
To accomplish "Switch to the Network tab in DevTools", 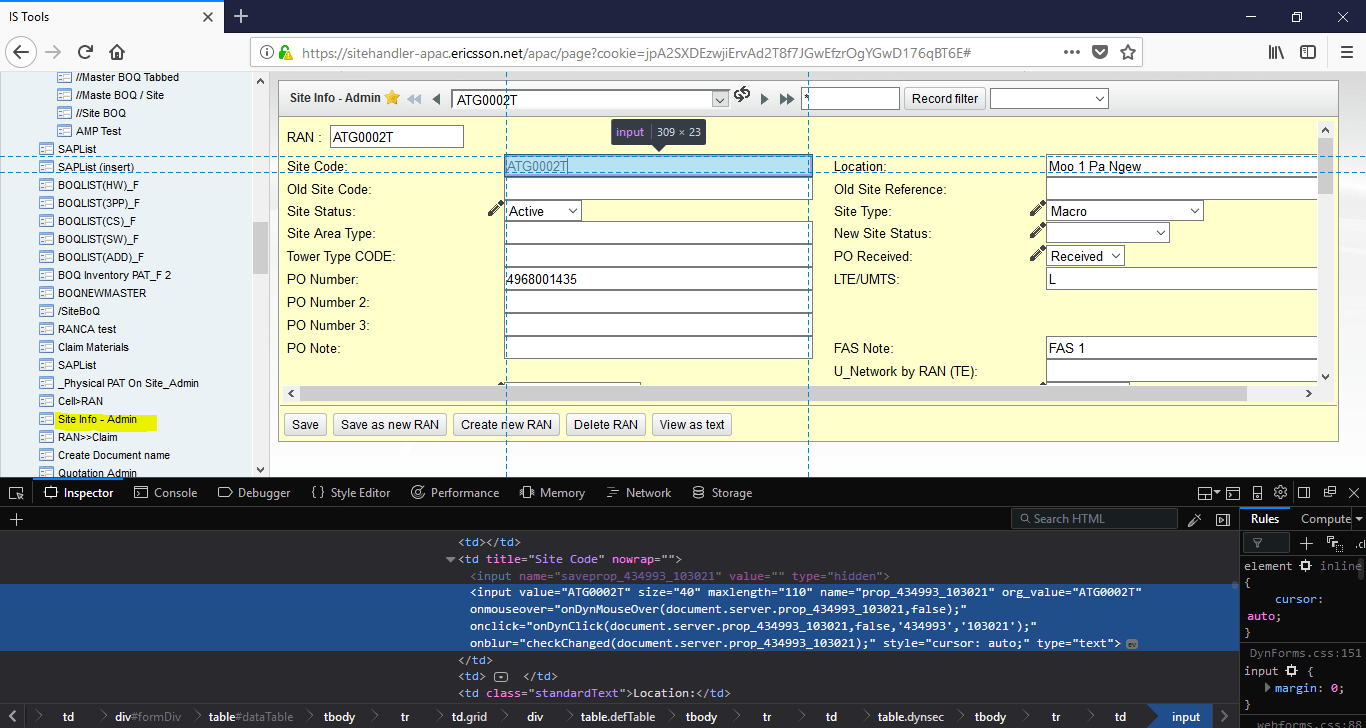I will [648, 492].
